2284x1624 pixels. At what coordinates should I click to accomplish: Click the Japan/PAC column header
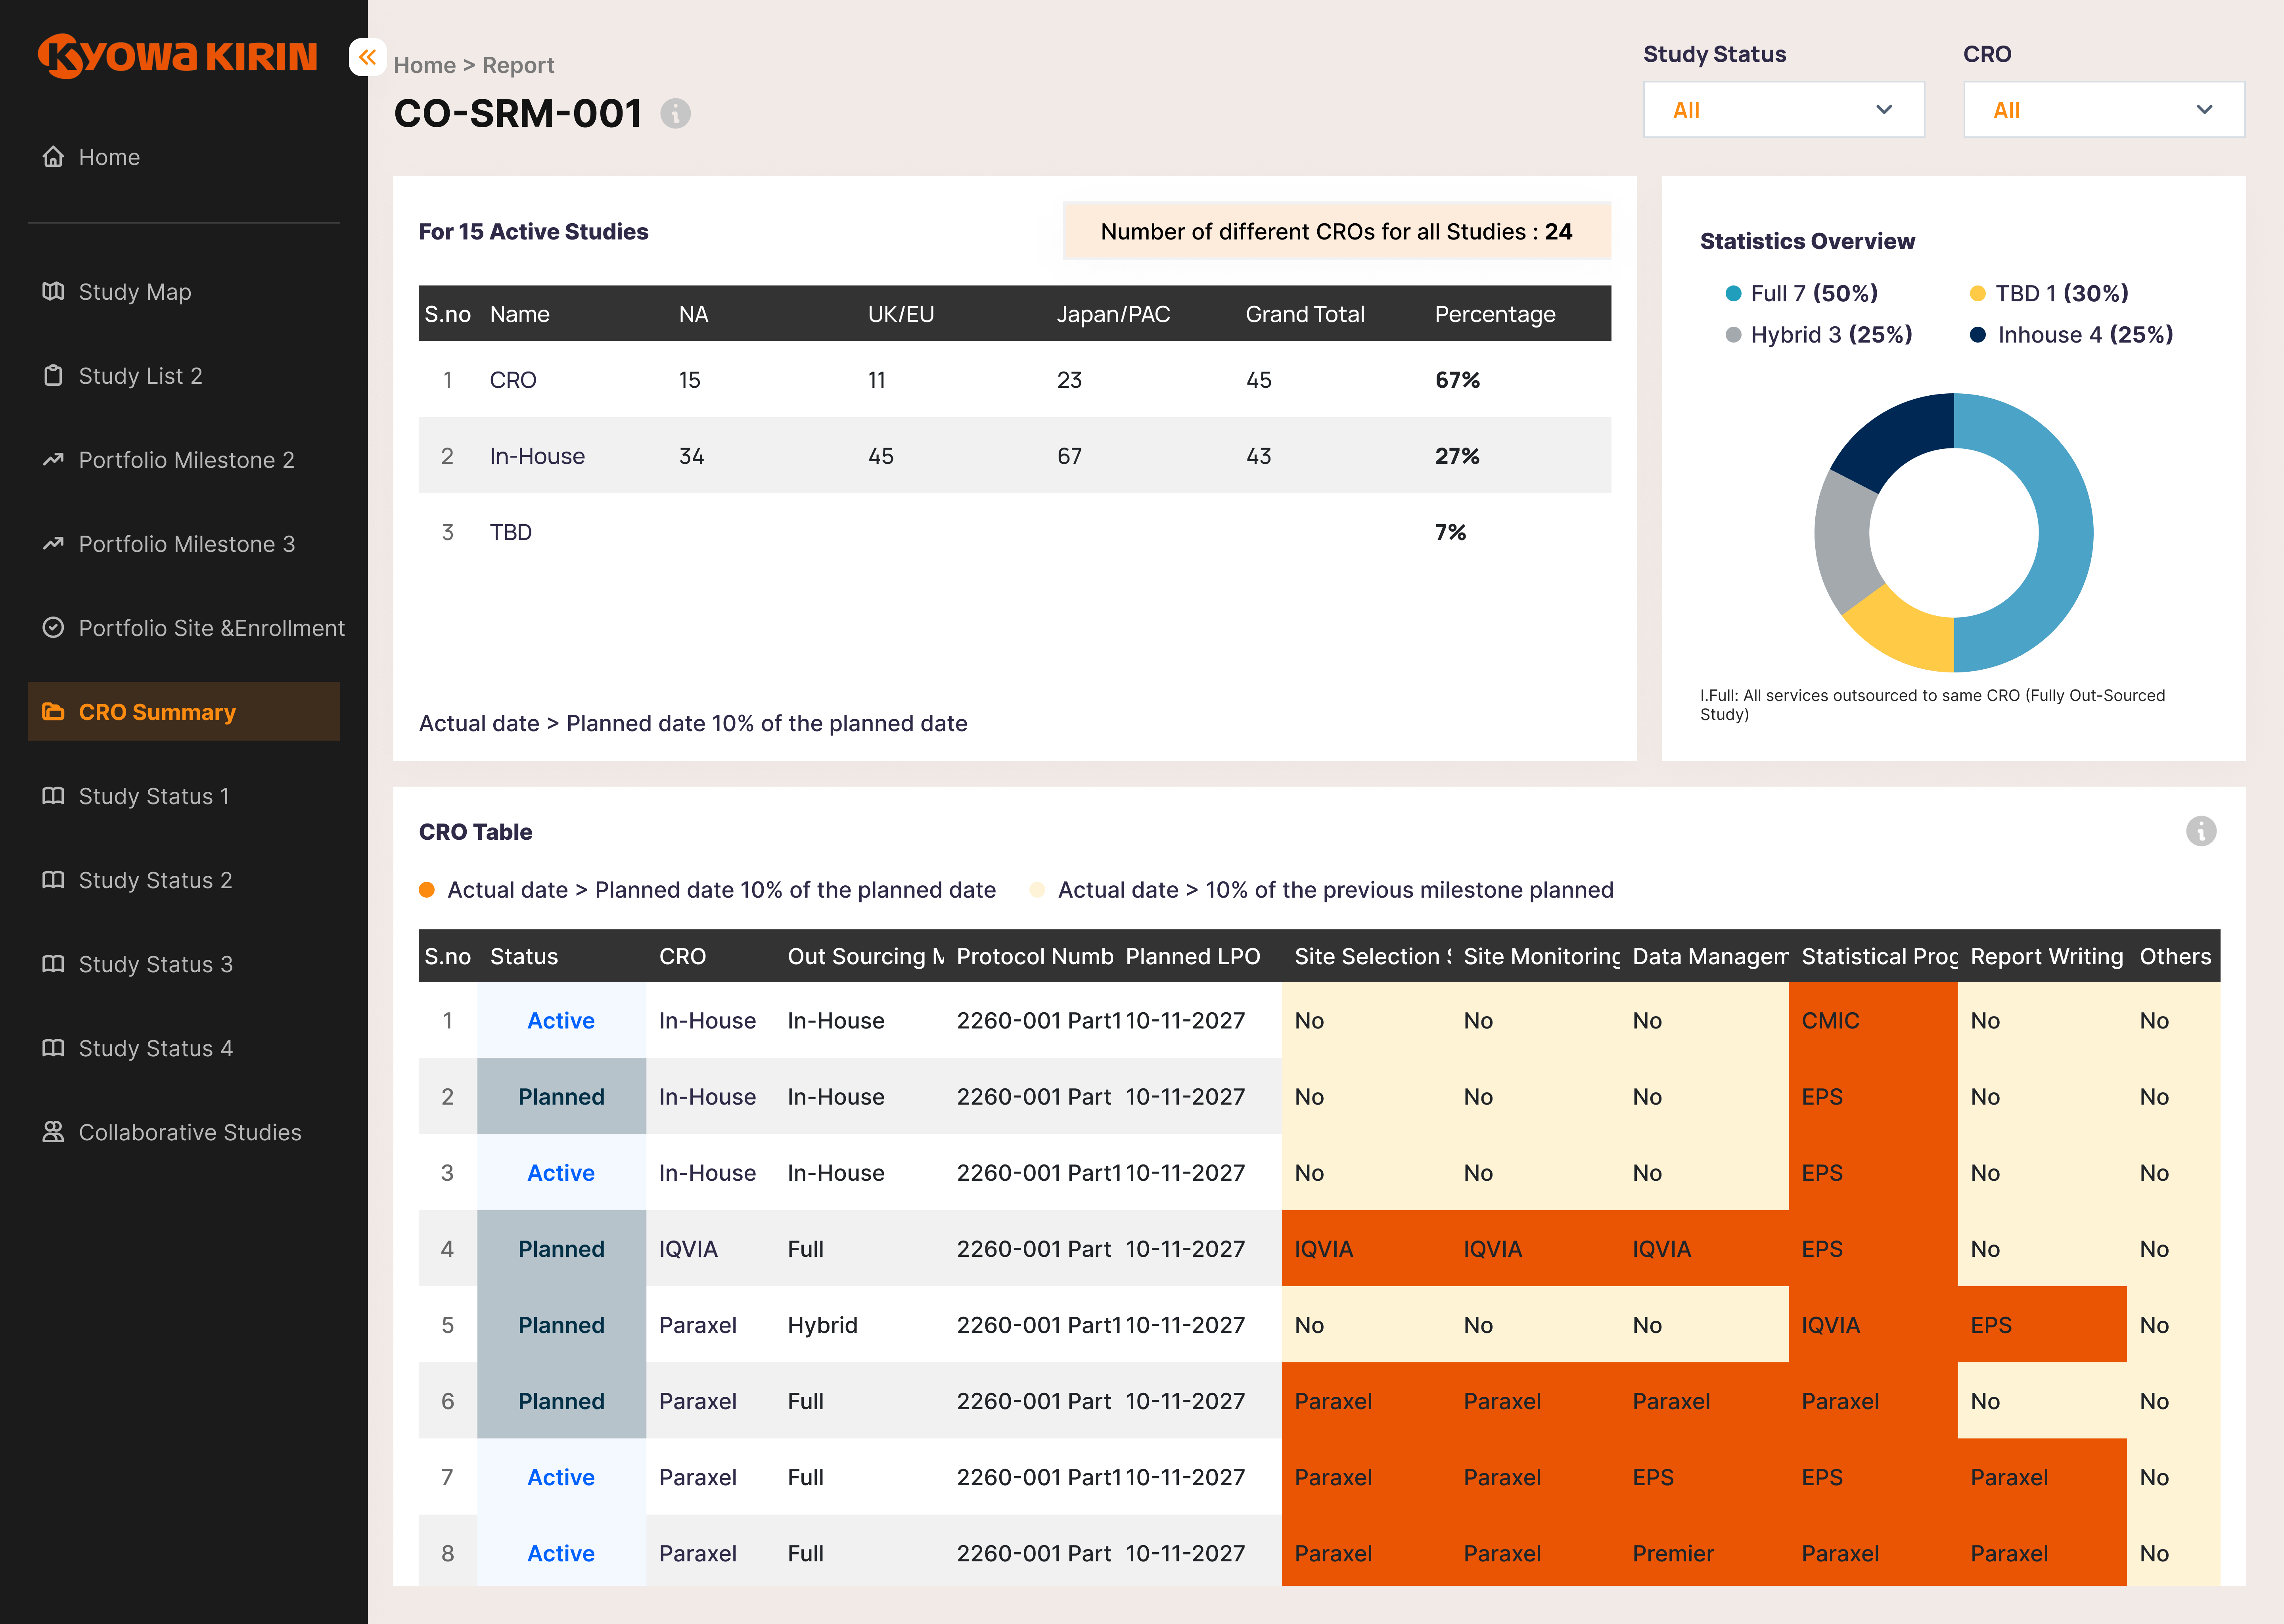(x=1113, y=314)
